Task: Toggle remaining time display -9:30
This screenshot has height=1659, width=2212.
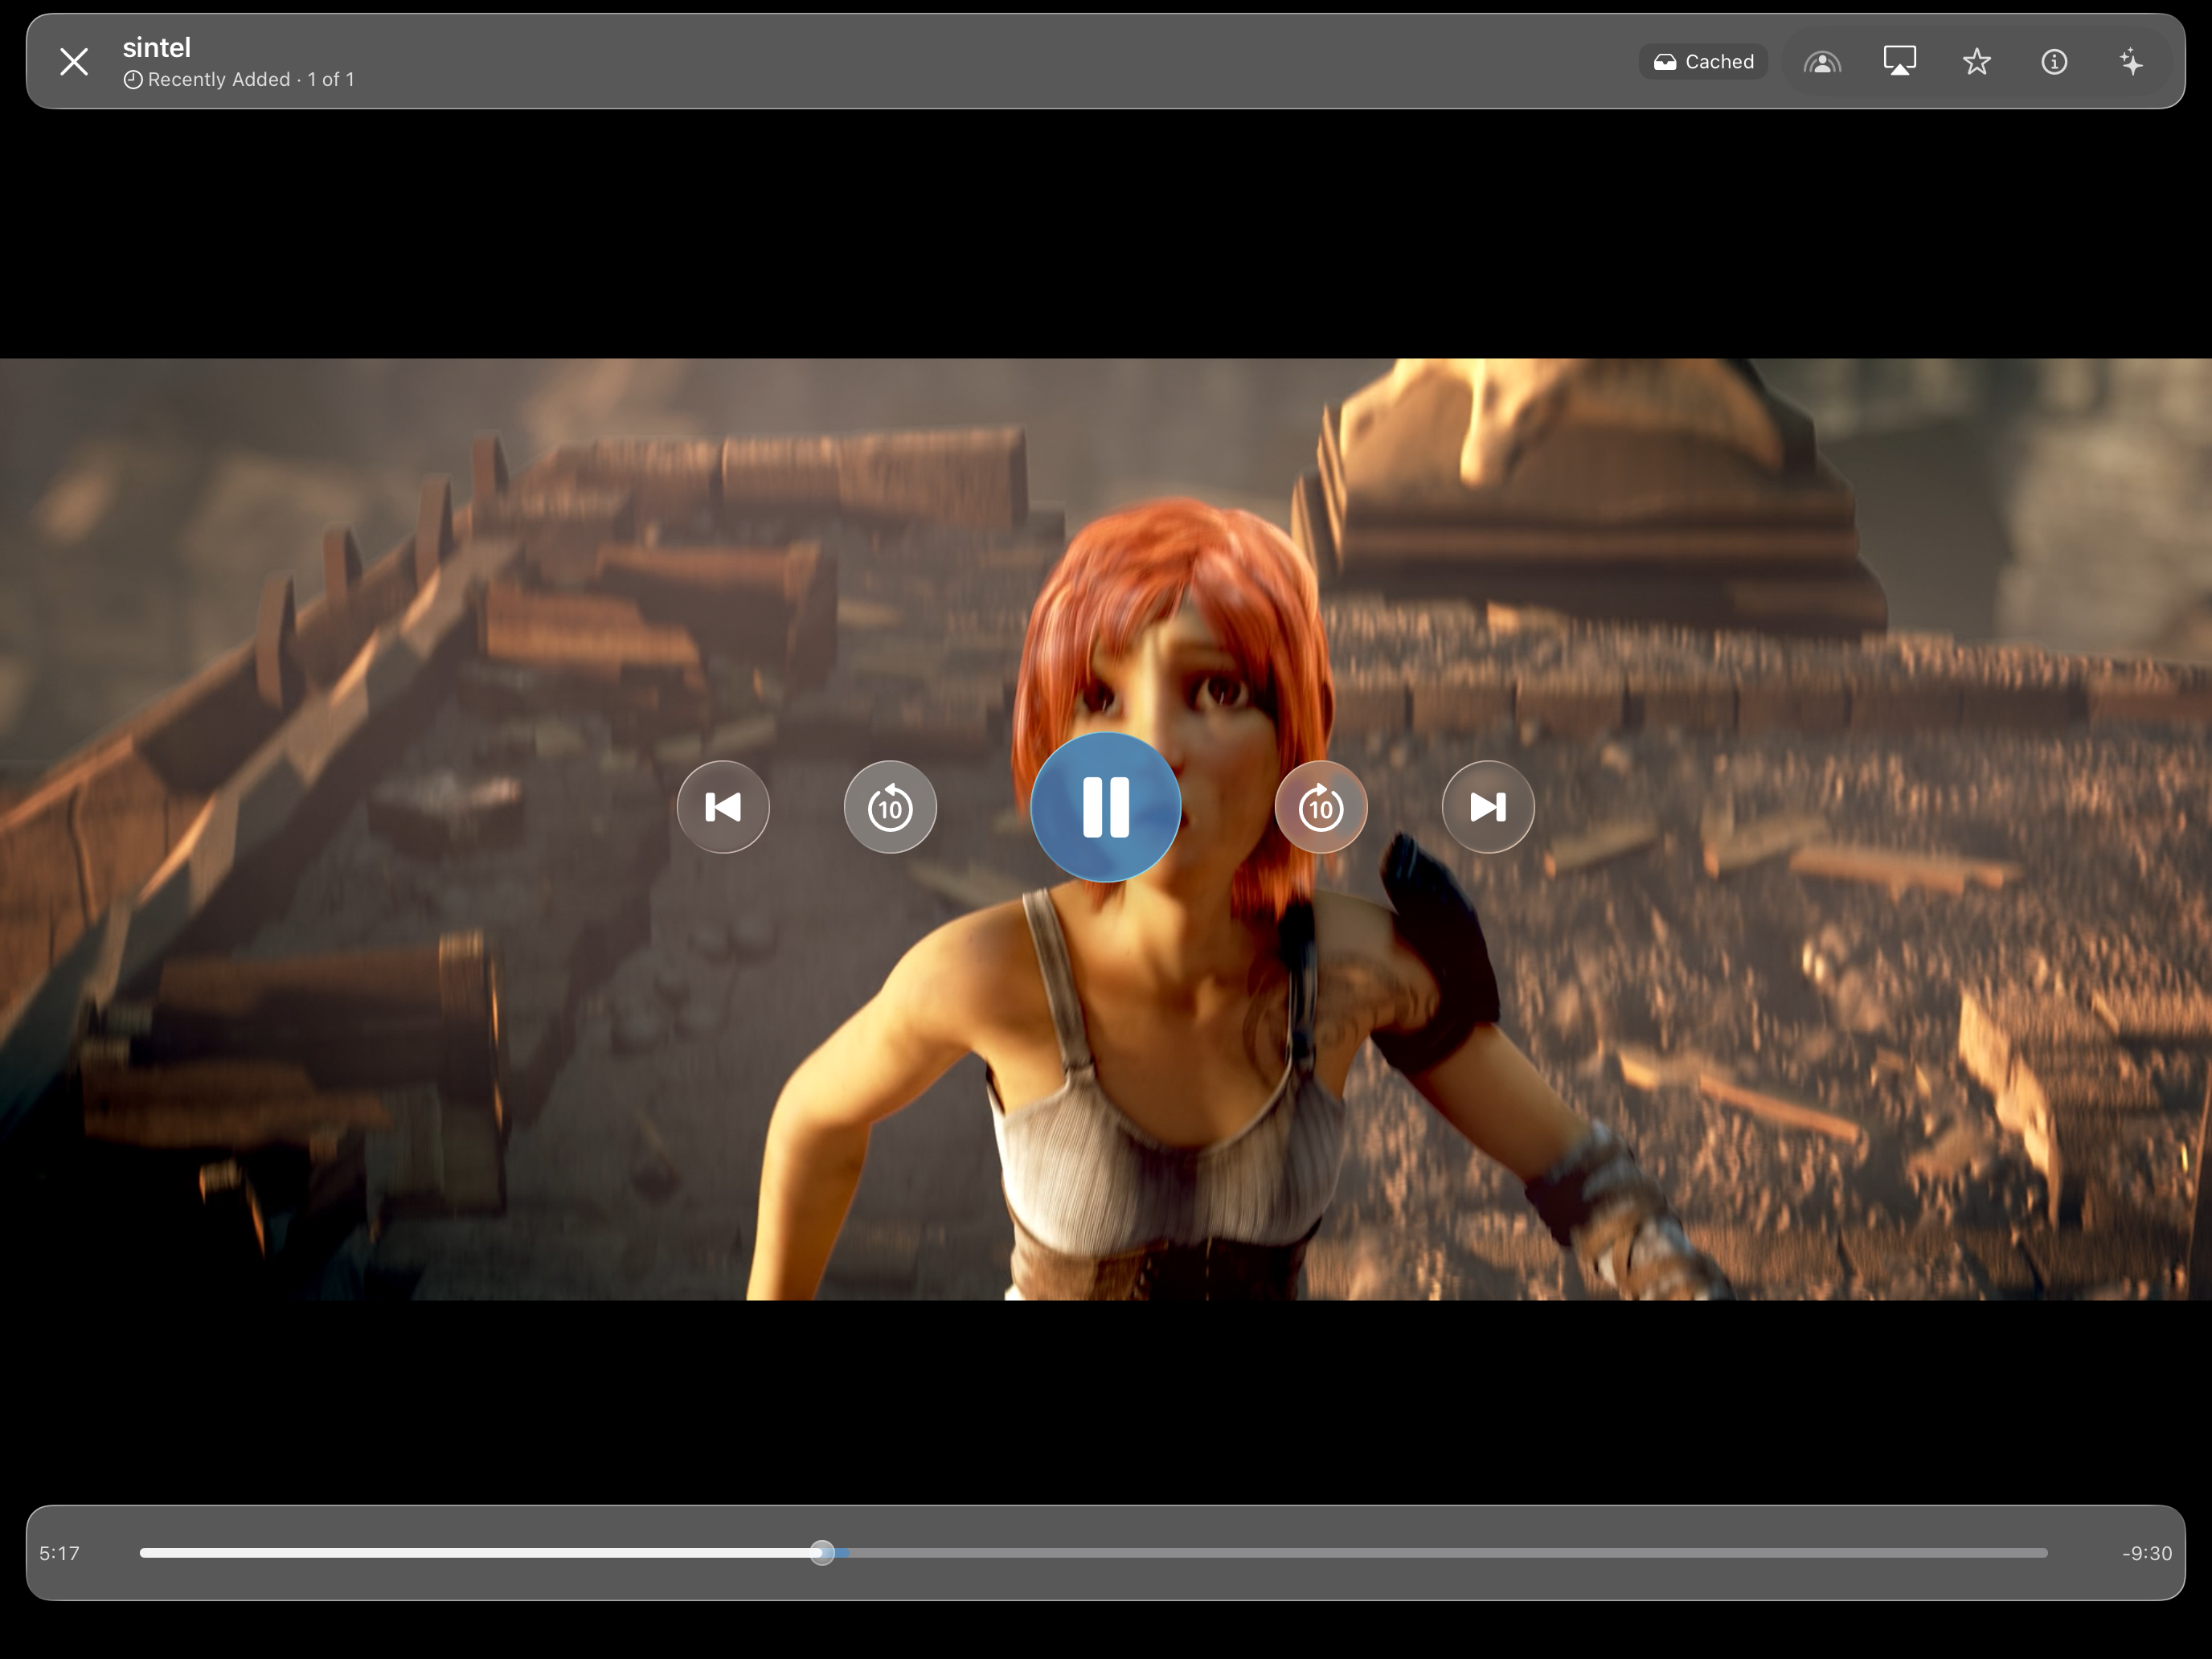Action: [x=2147, y=1553]
